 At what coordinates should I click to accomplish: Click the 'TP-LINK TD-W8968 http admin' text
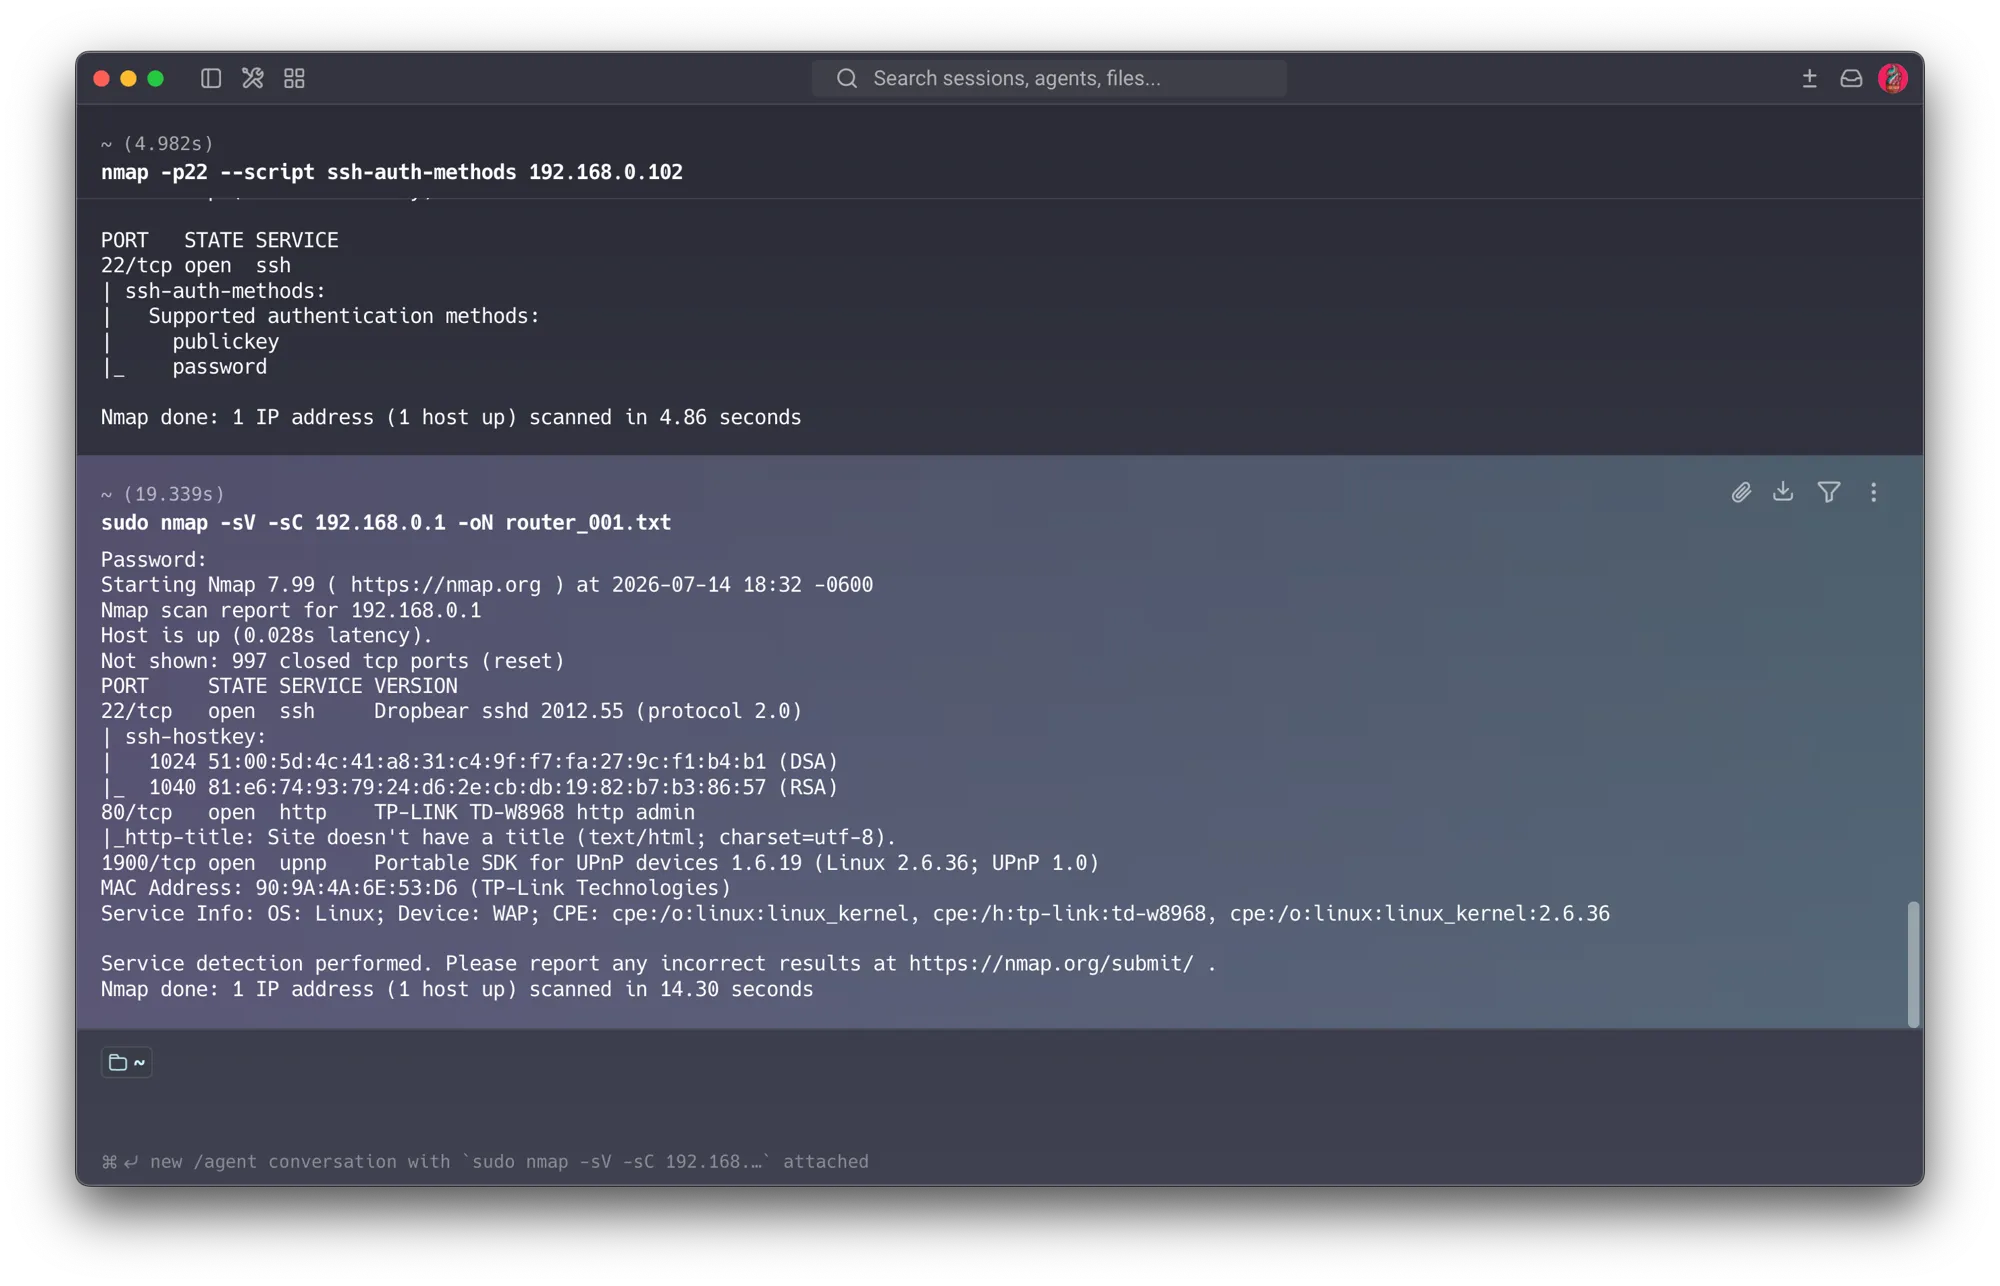click(x=534, y=812)
